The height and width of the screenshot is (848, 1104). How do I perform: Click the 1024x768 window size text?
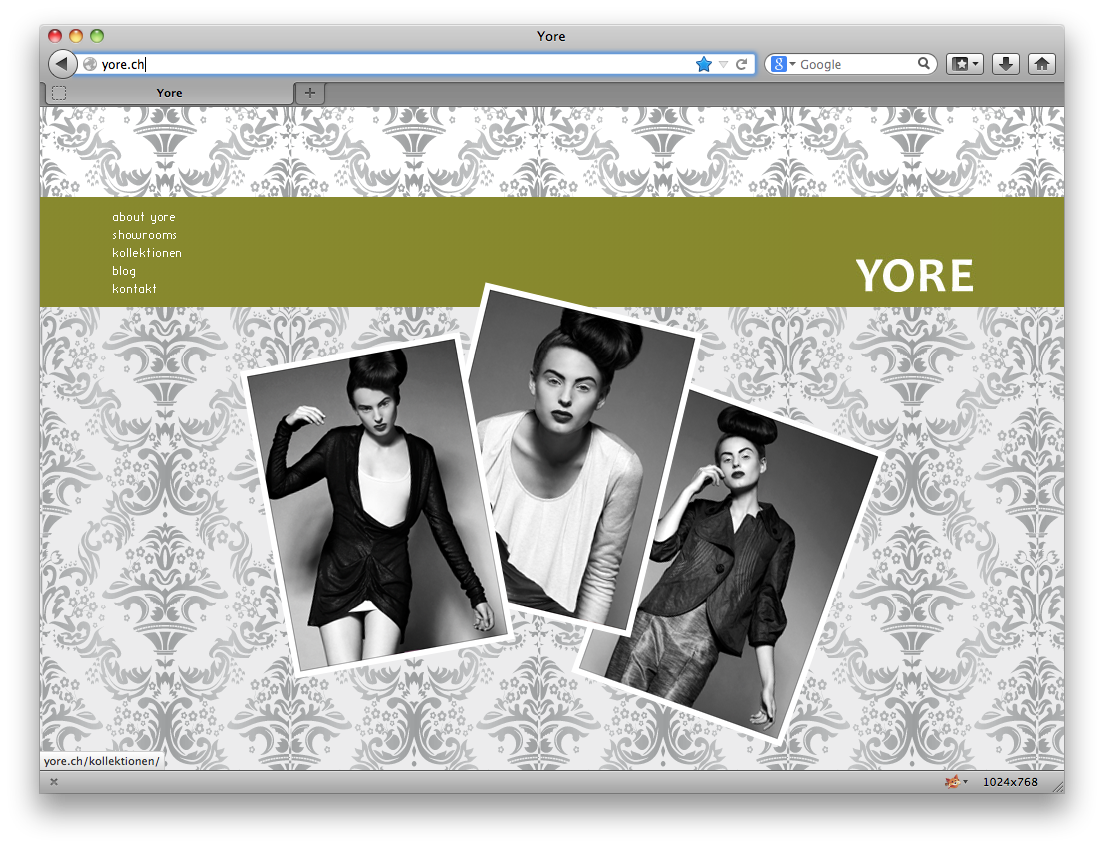tap(1010, 782)
